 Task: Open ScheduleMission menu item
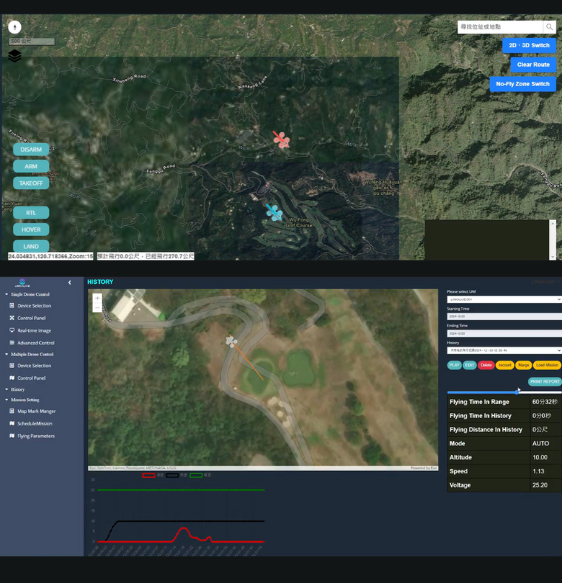(35, 423)
